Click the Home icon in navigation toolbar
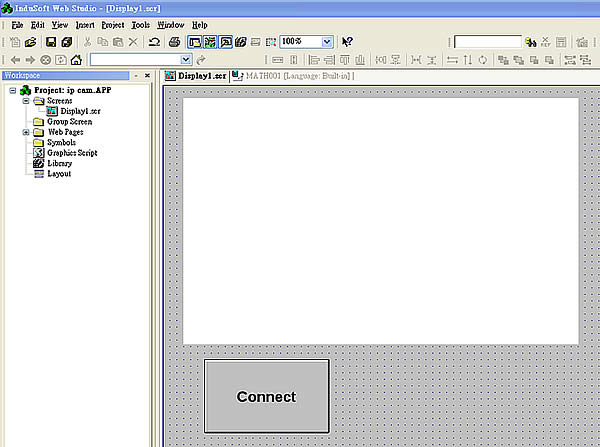This screenshot has height=447, width=600. pos(77,60)
